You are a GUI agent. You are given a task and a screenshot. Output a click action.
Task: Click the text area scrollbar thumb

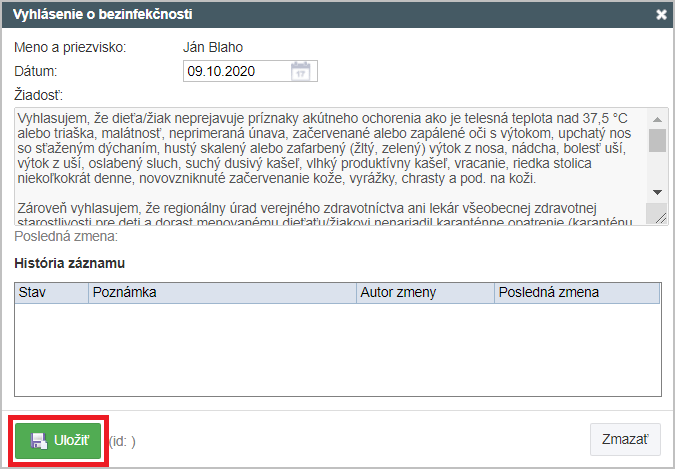[x=657, y=140]
